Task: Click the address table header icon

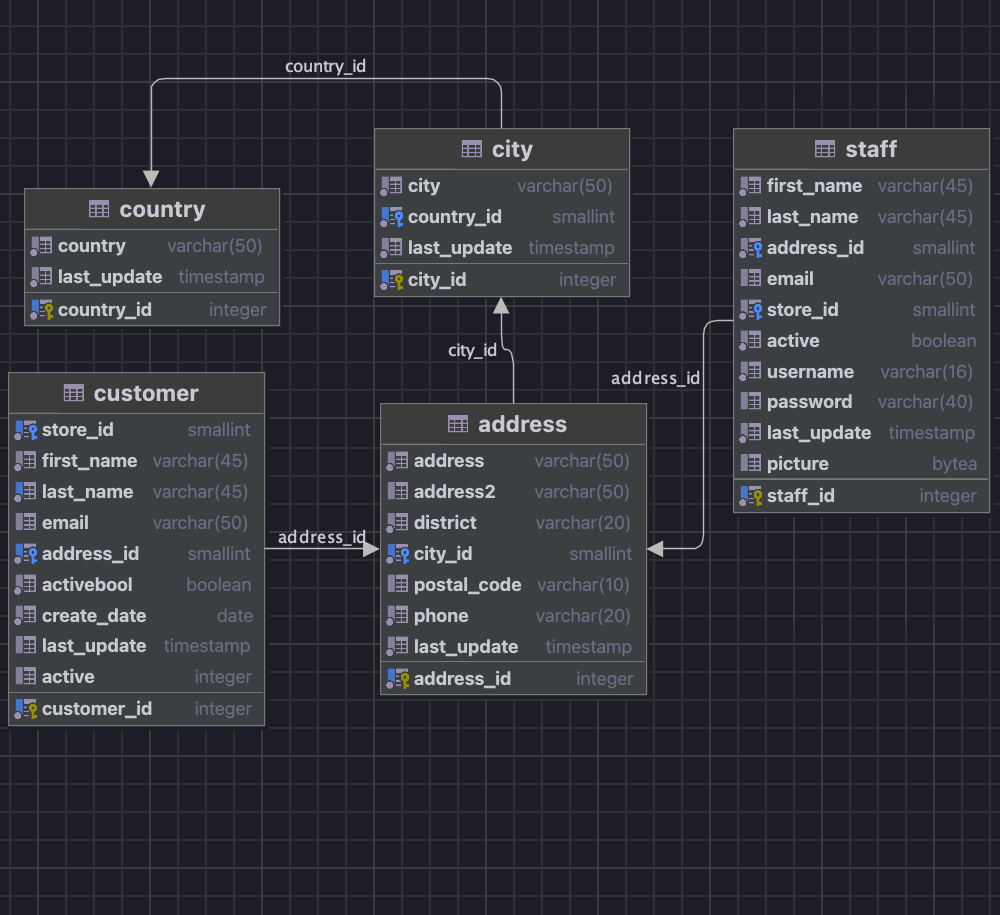Action: tap(458, 425)
